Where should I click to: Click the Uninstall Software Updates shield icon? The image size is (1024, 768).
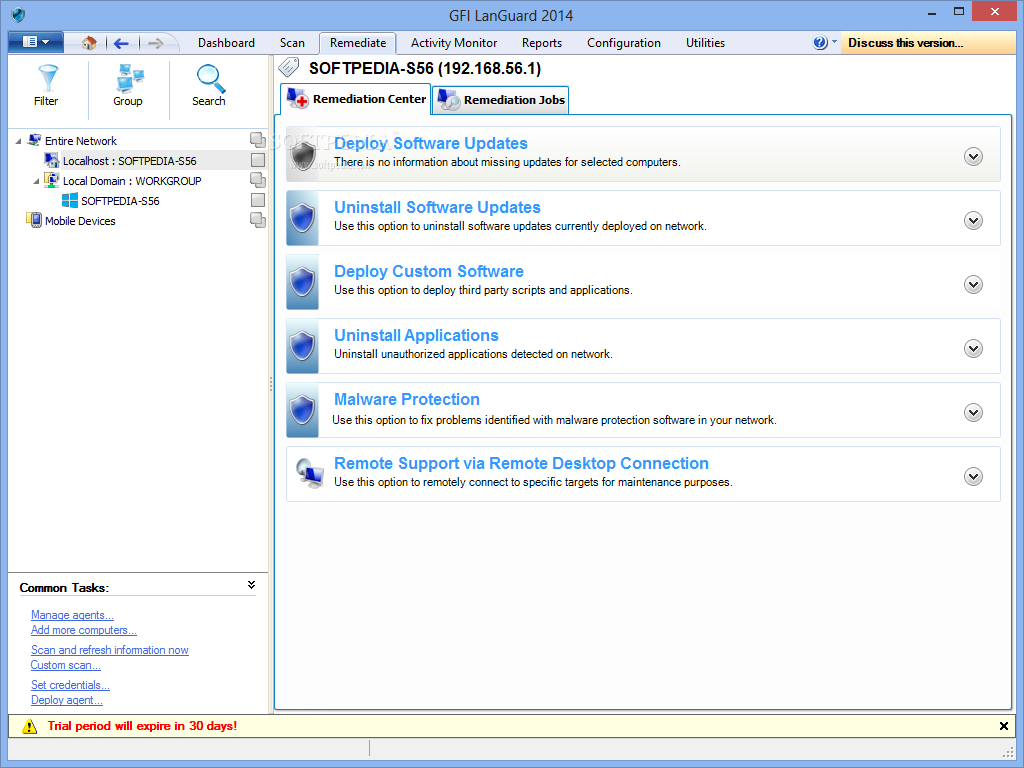pos(302,218)
